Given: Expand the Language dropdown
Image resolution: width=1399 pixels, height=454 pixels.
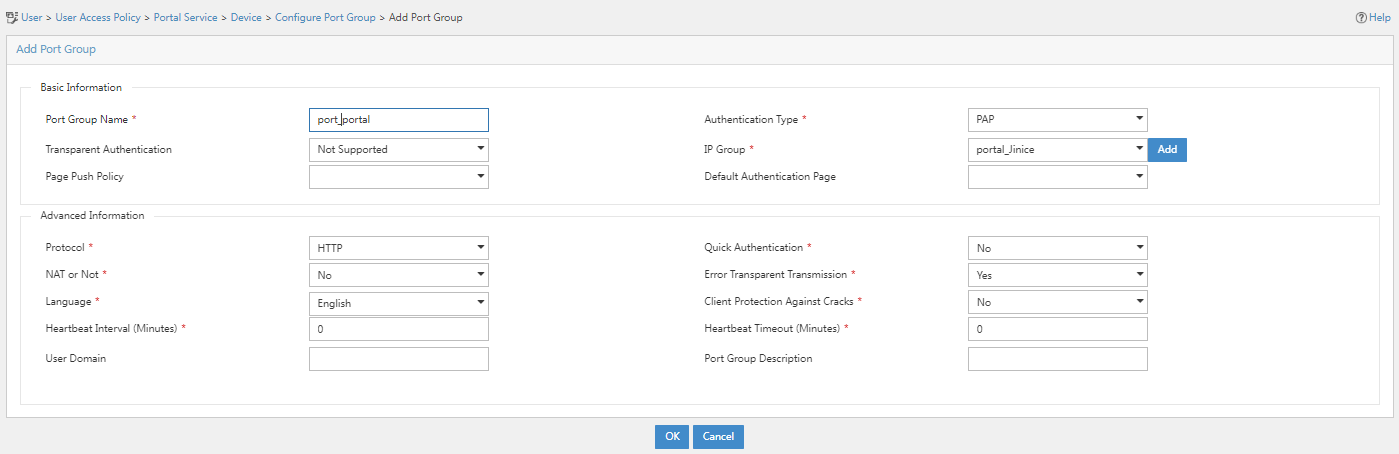Looking at the screenshot, I should (x=399, y=303).
